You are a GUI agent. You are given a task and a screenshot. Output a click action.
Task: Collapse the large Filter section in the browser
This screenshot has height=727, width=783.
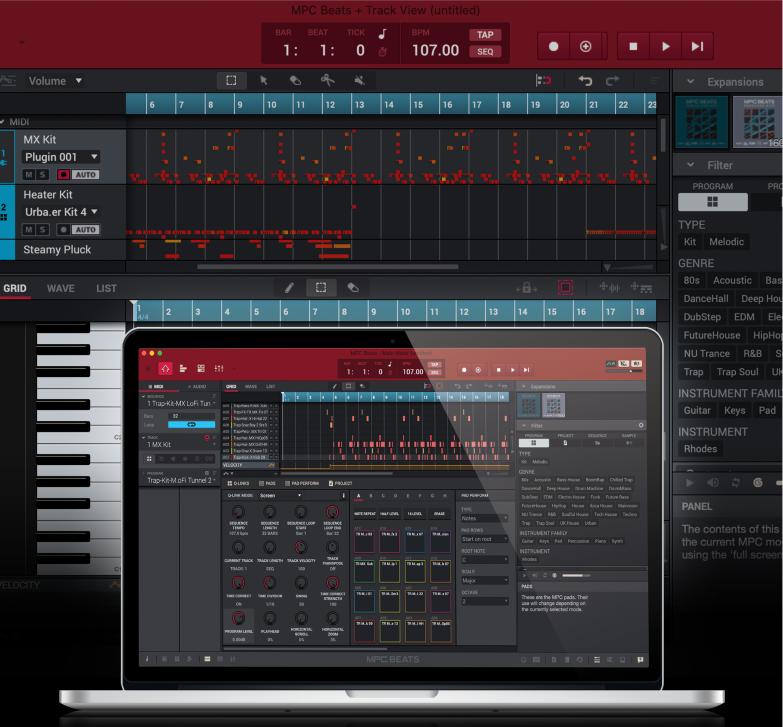coord(691,165)
